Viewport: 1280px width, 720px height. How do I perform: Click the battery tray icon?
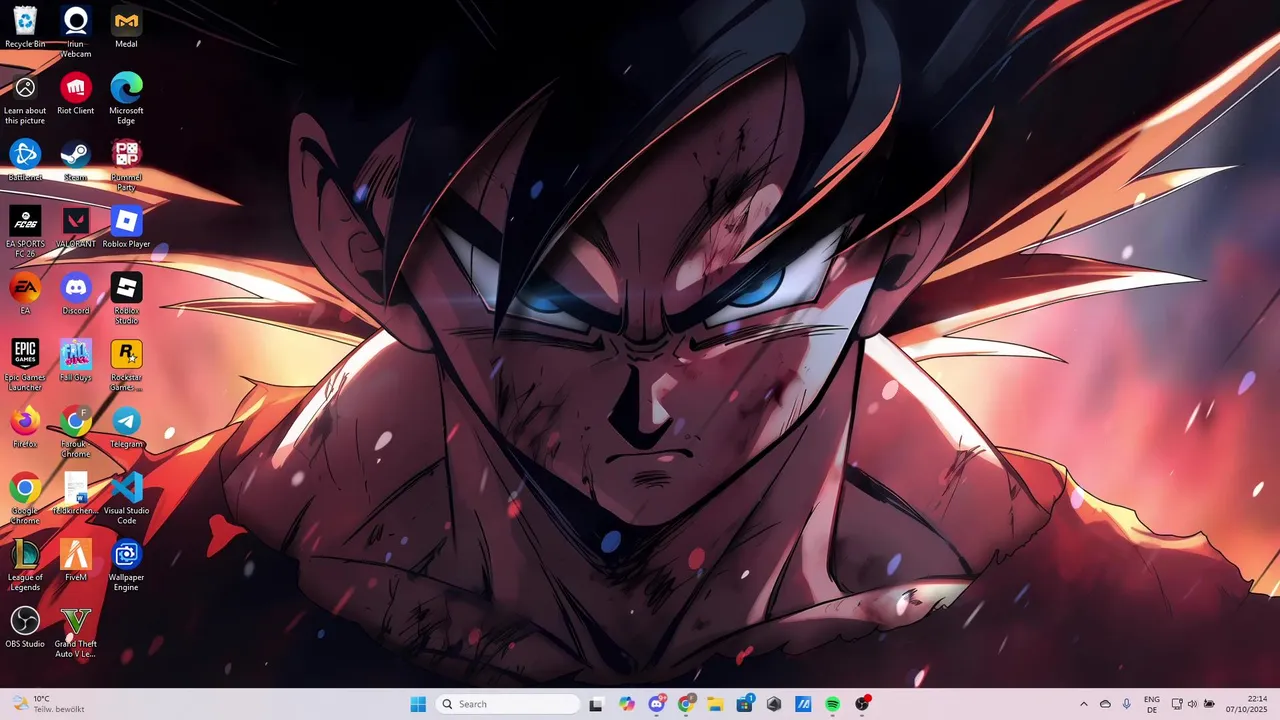1209,704
